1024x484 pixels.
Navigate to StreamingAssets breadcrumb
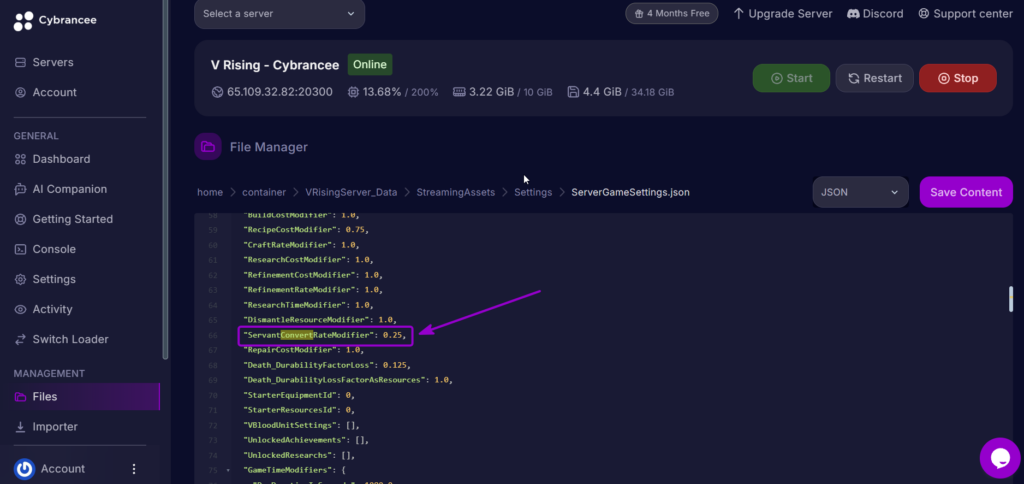(456, 193)
